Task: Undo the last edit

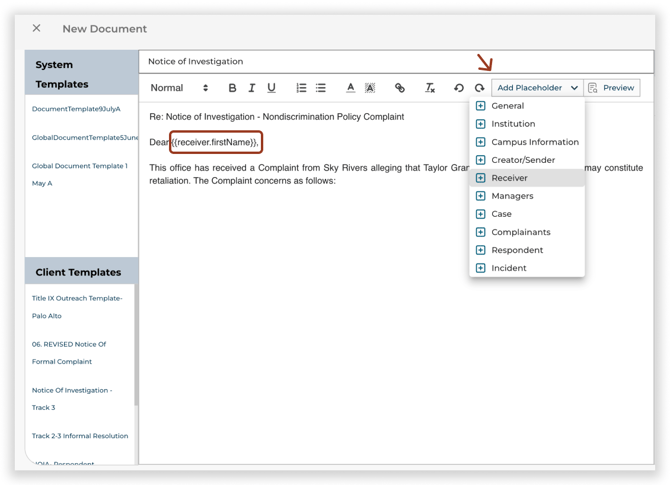Action: pyautogui.click(x=459, y=88)
